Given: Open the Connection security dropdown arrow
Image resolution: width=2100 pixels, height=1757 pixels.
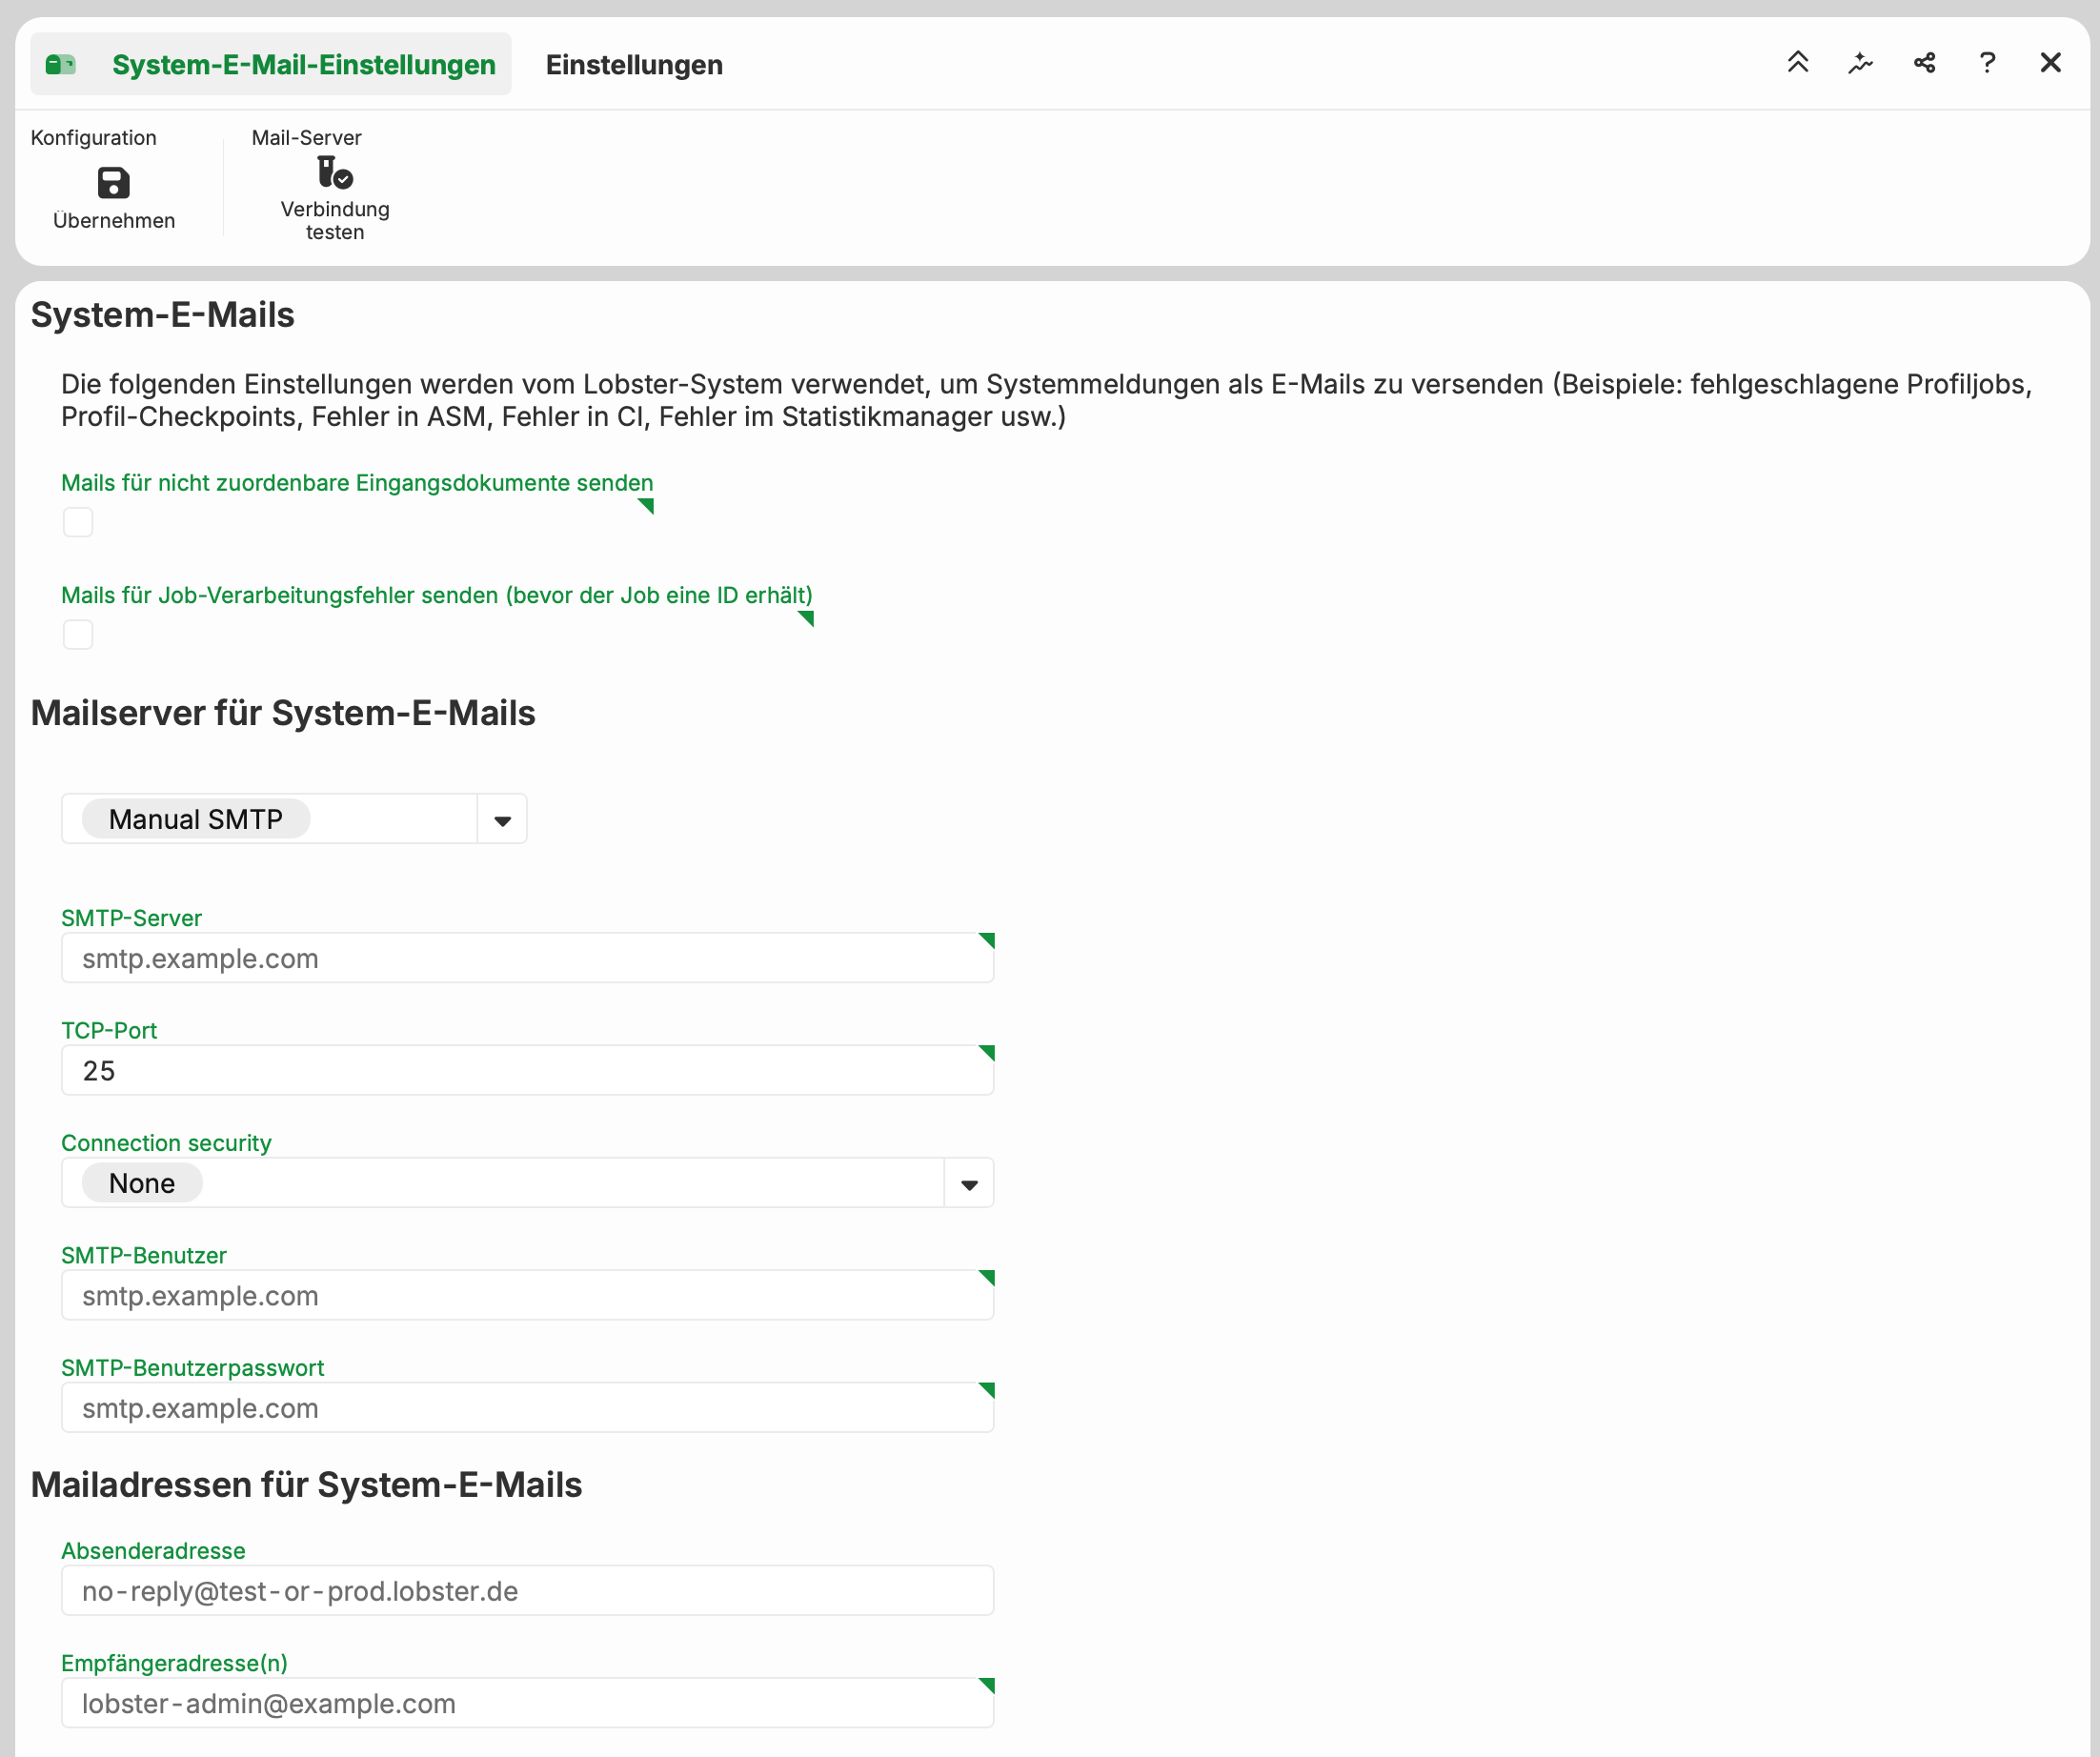Looking at the screenshot, I should [x=969, y=1184].
